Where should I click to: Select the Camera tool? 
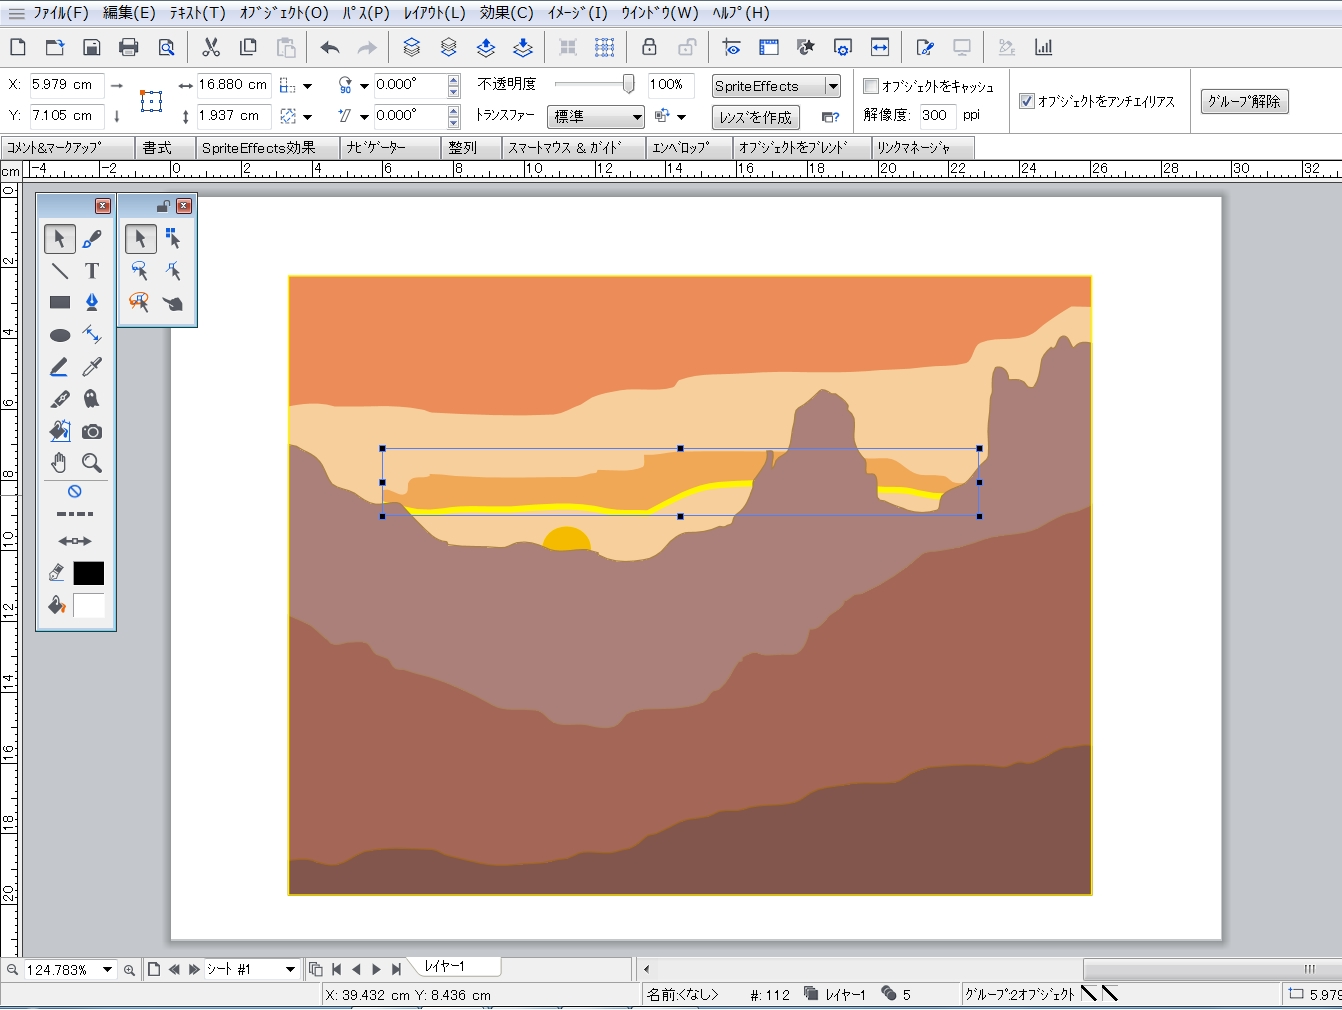92,431
